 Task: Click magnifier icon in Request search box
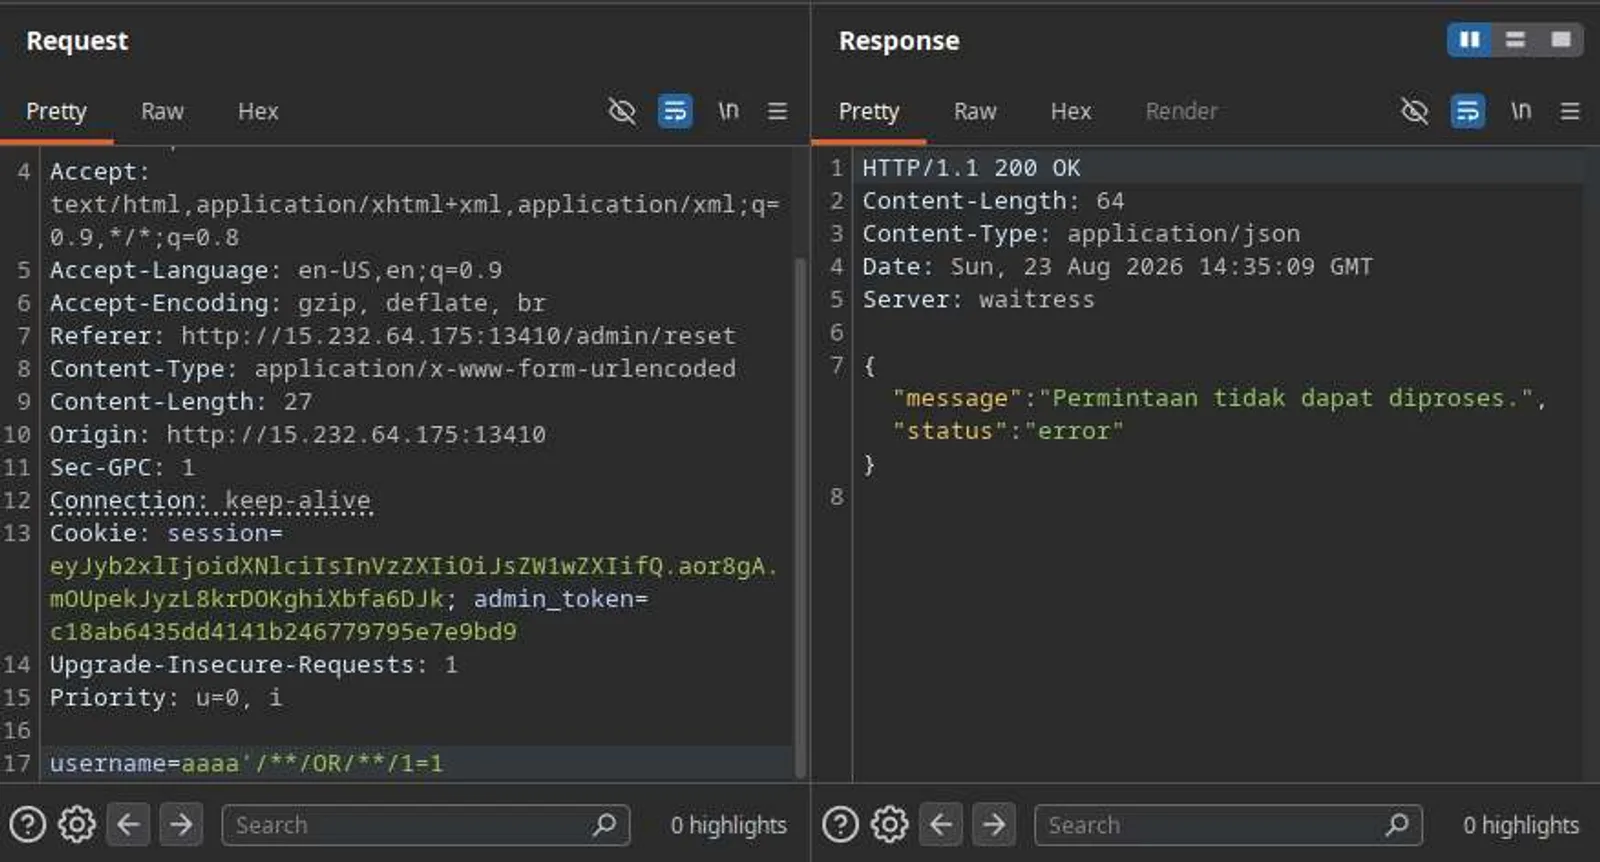coord(604,825)
